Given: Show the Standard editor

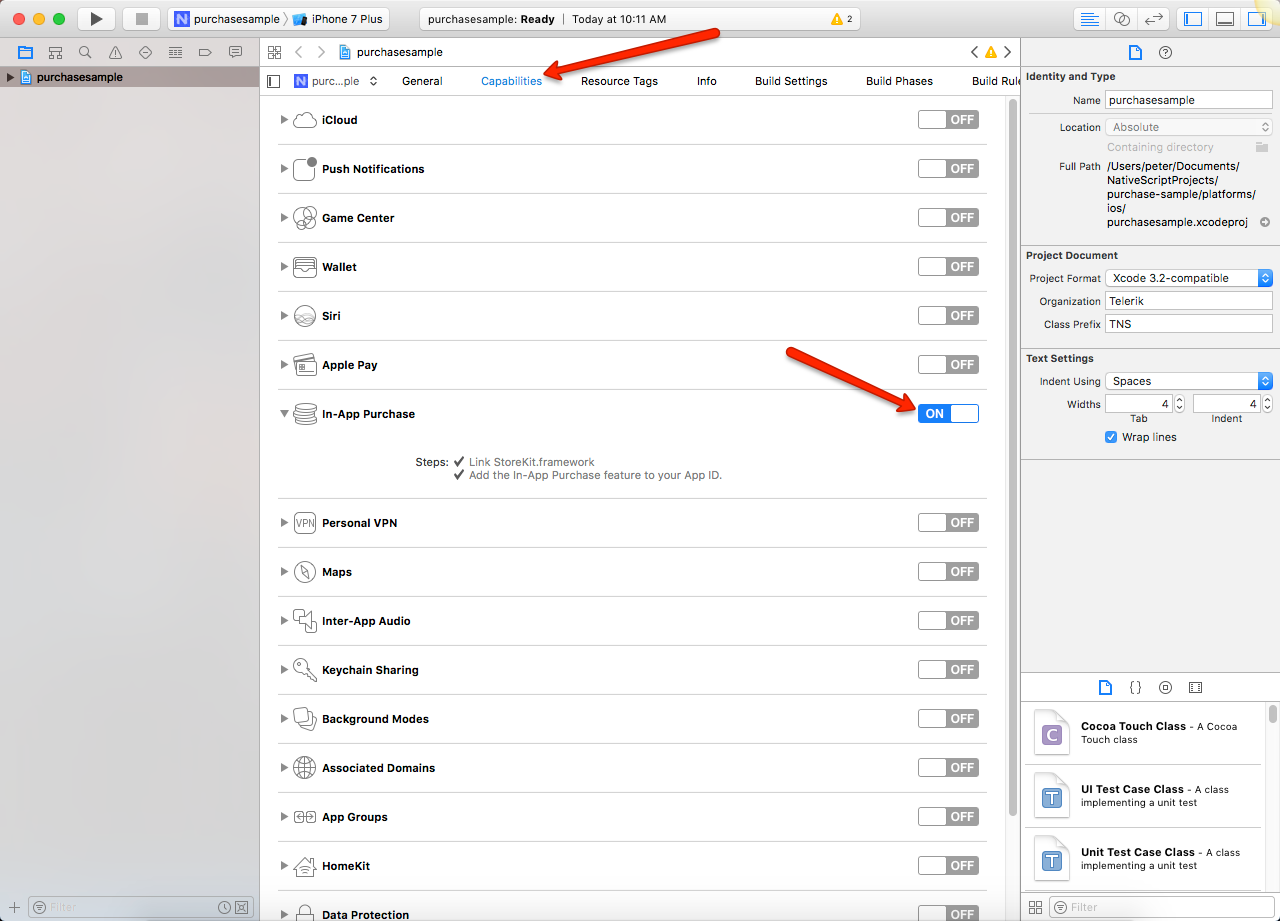Looking at the screenshot, I should (1089, 19).
